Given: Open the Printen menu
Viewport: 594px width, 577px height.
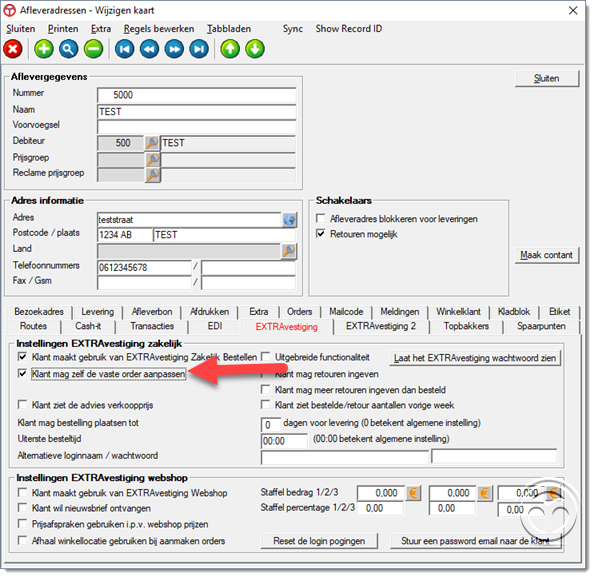Looking at the screenshot, I should coord(63,29).
